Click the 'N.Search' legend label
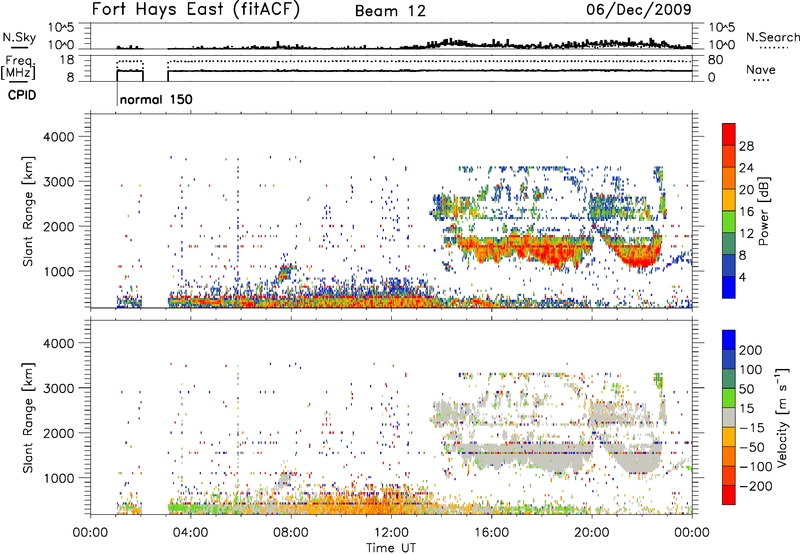Screen dimensions: 800x554 click(x=772, y=37)
